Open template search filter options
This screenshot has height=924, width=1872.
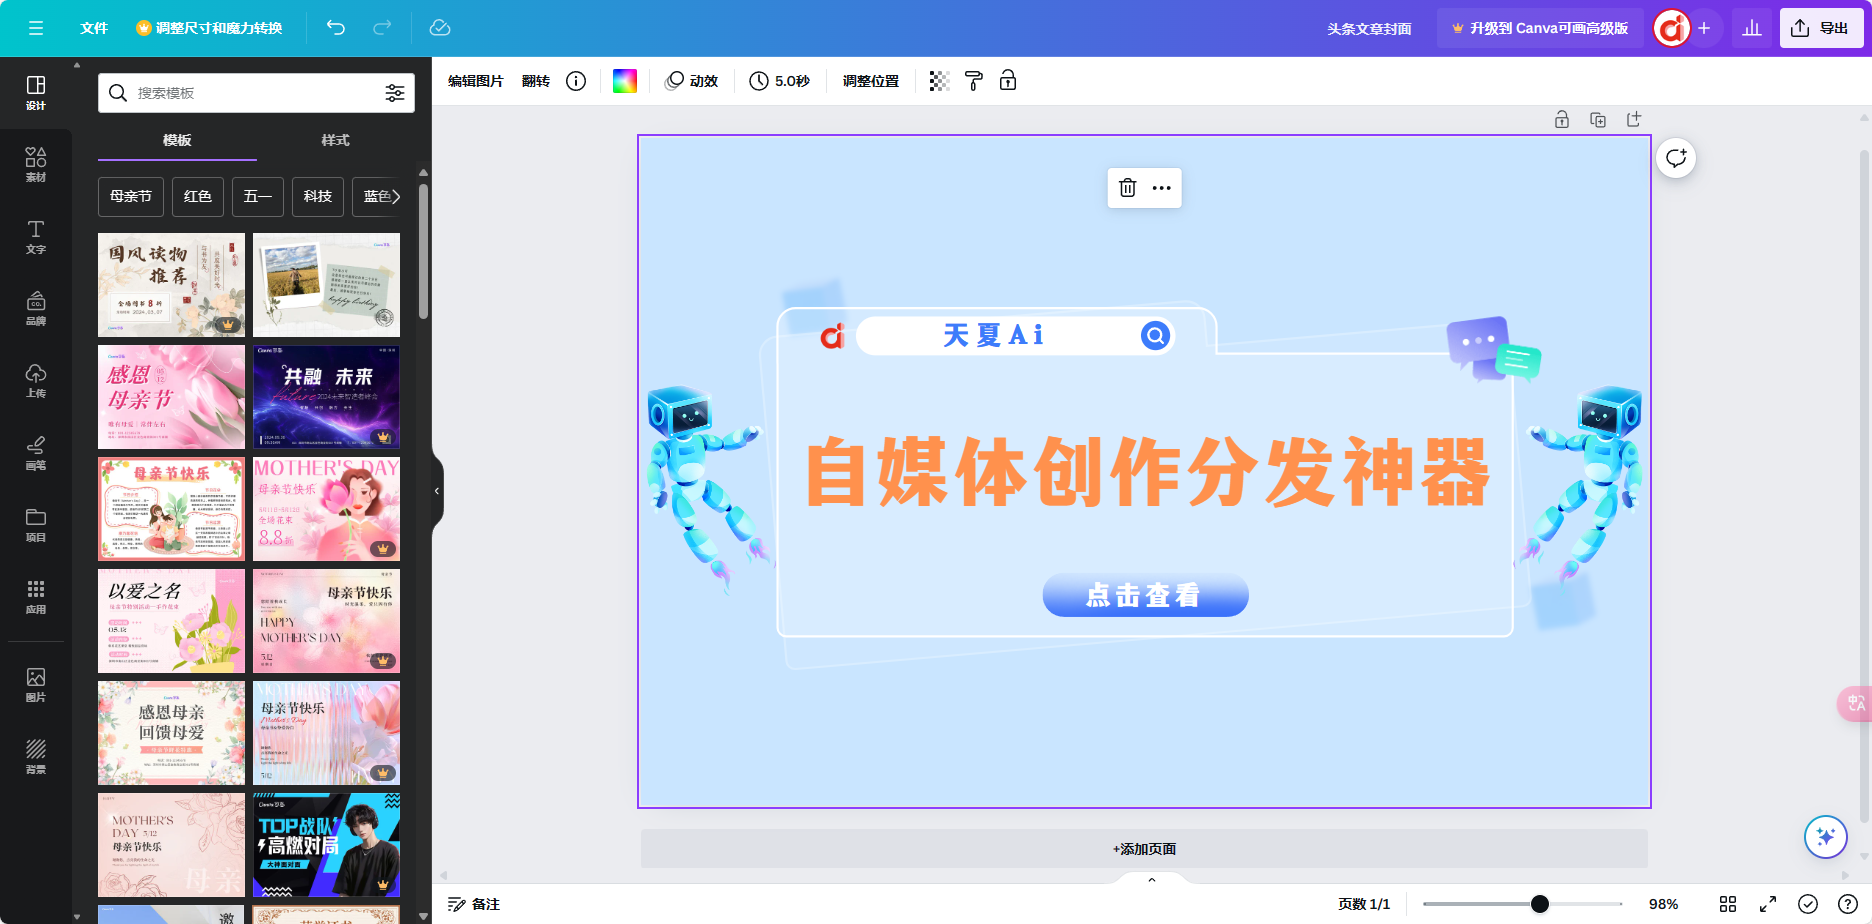coord(395,93)
